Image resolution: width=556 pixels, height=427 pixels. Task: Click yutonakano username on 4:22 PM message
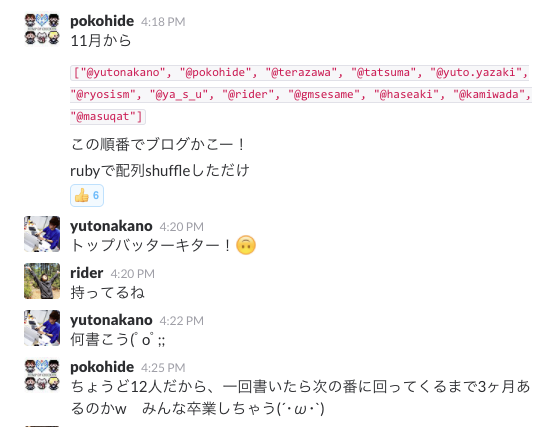click(111, 320)
